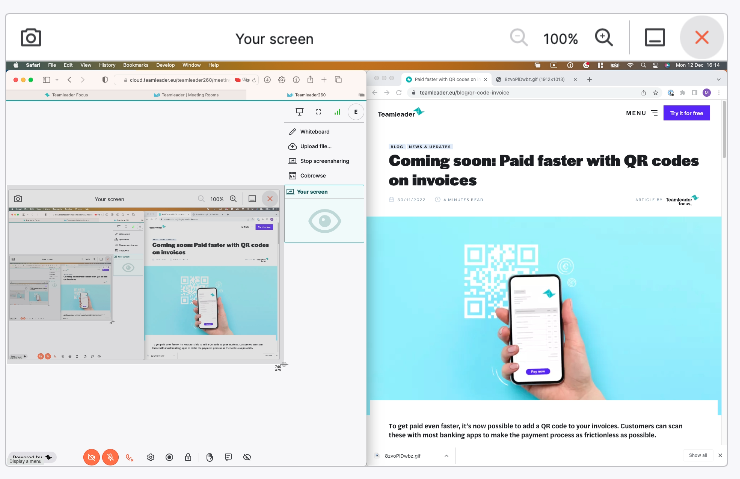Click the Teamleader logo on the blog
The height and width of the screenshot is (479, 740).
pos(401,113)
